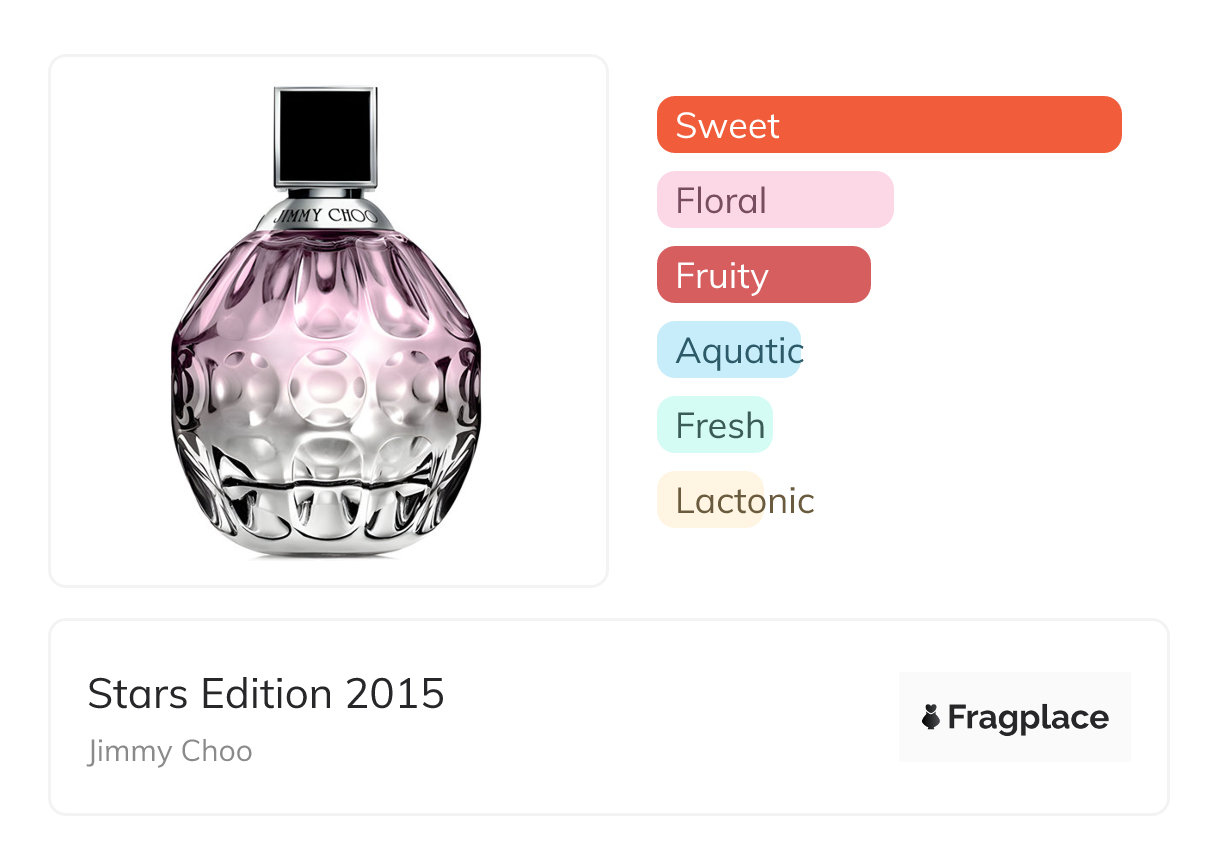
Task: Click the Fragplace wordmark text
Action: point(1028,718)
